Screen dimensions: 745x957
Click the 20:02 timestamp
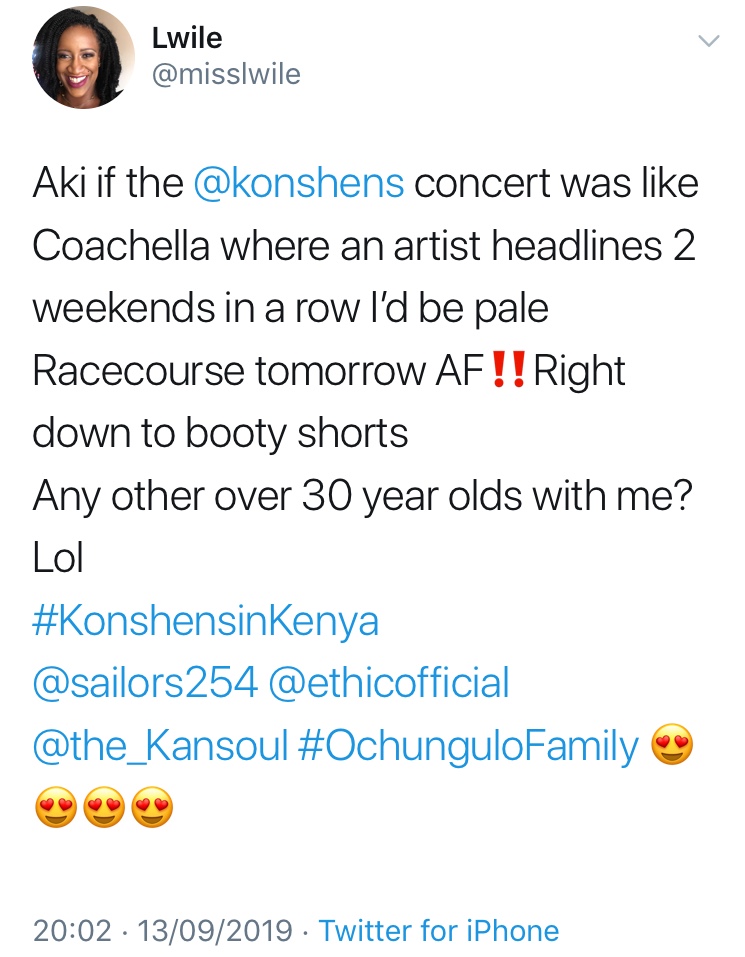click(x=72, y=931)
